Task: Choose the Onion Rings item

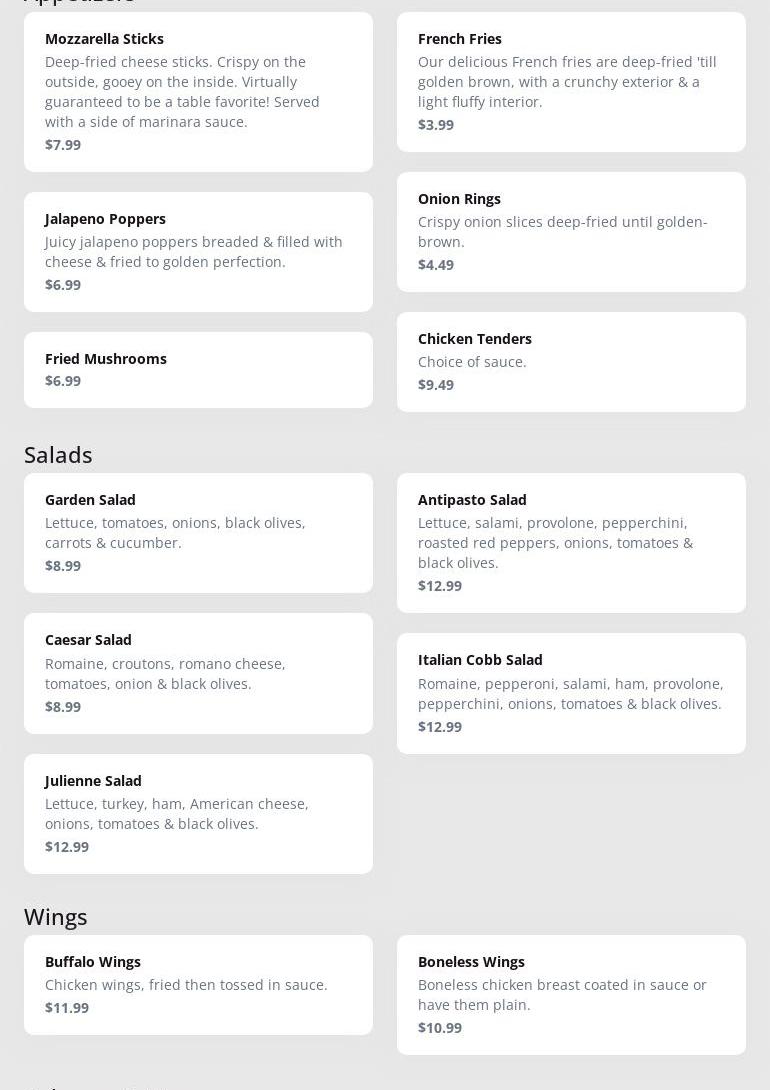Action: pos(571,231)
